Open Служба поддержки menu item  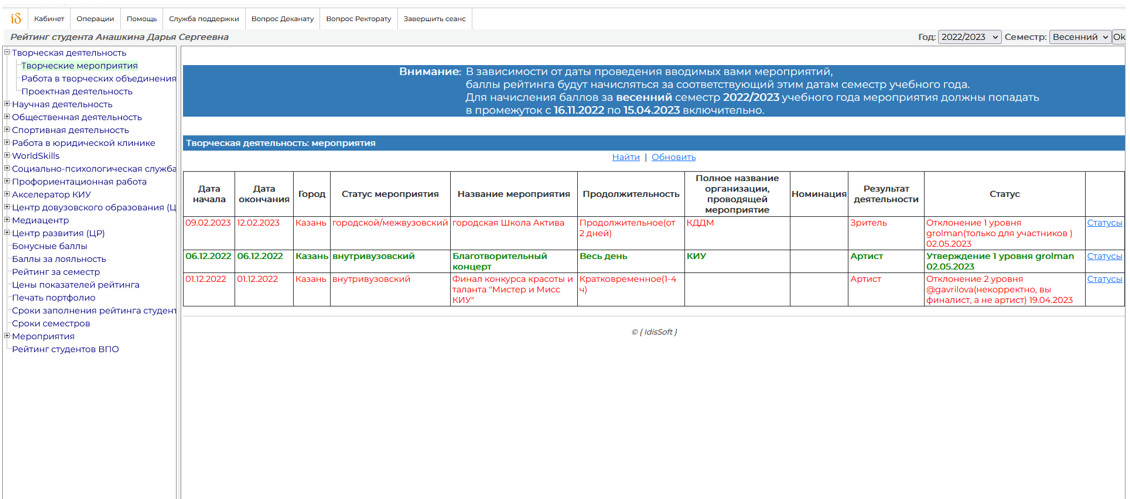(x=204, y=19)
